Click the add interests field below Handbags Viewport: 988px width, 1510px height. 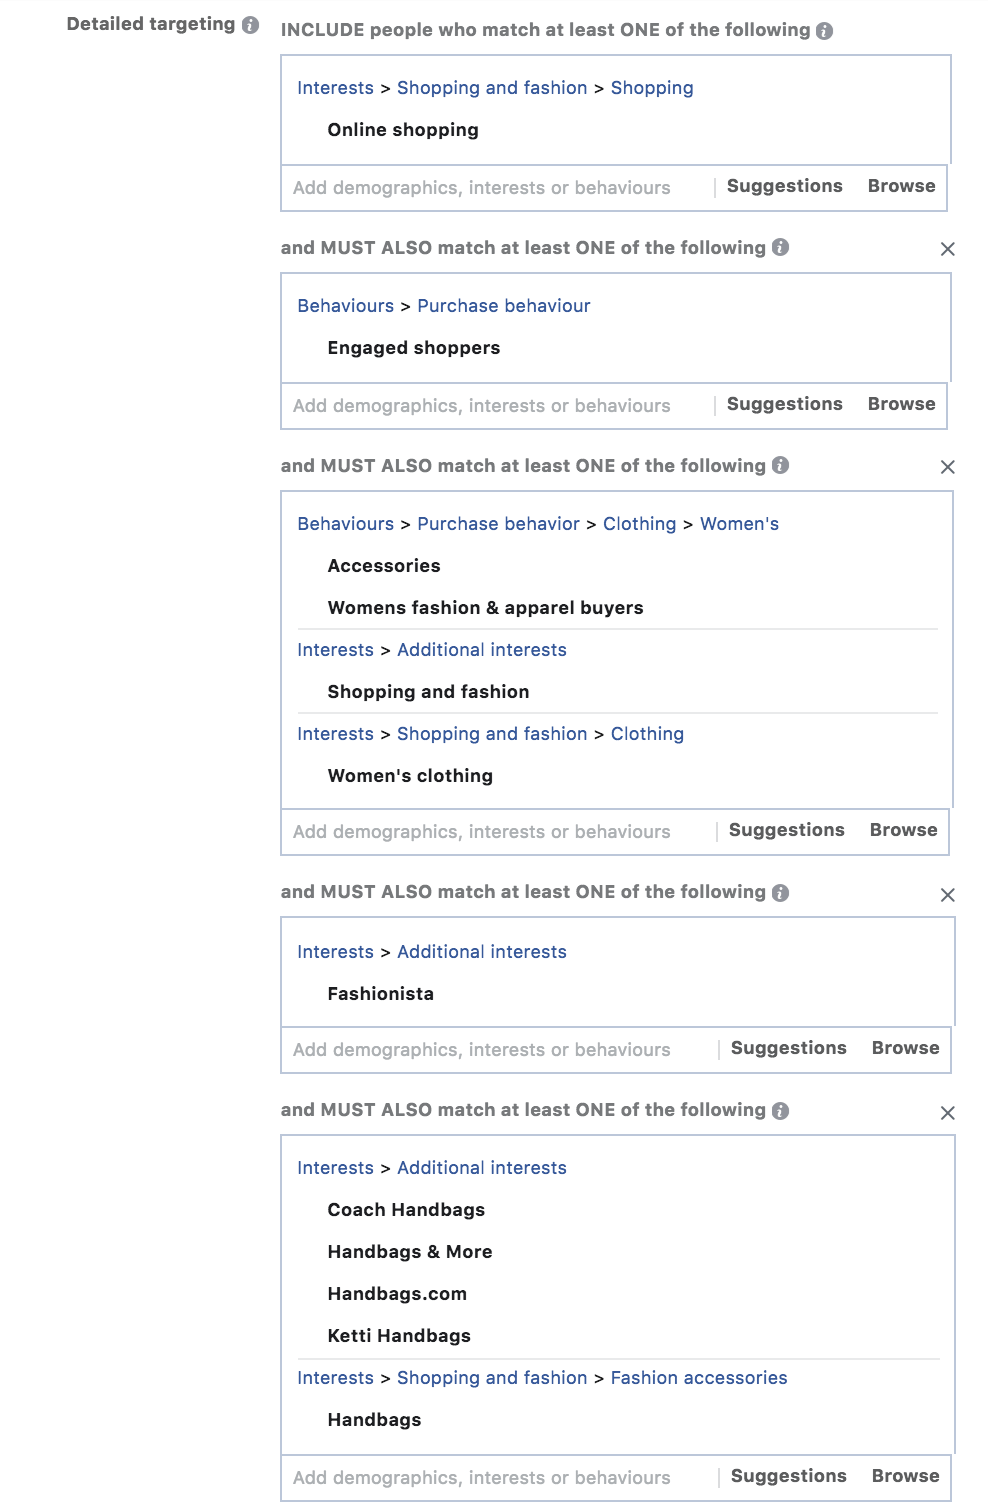pyautogui.click(x=480, y=1477)
